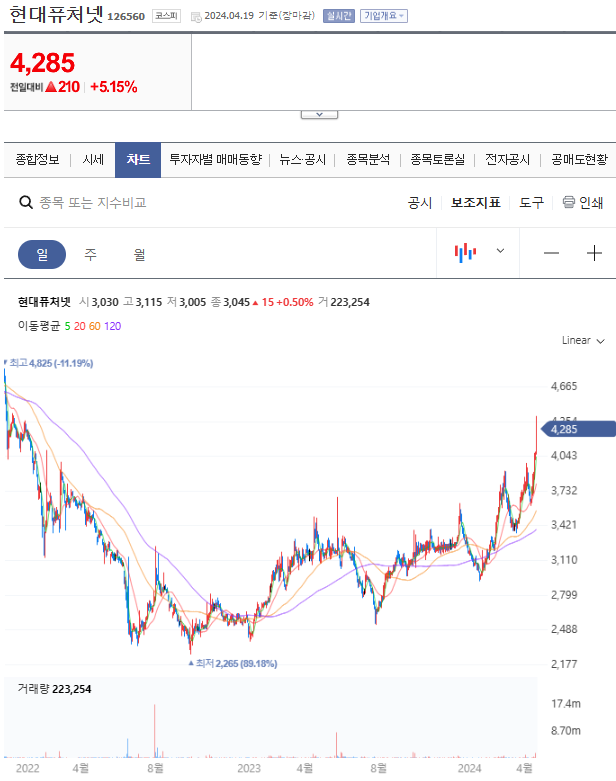
Task: Click the 최고 4,825 high marker
Action: (51, 363)
